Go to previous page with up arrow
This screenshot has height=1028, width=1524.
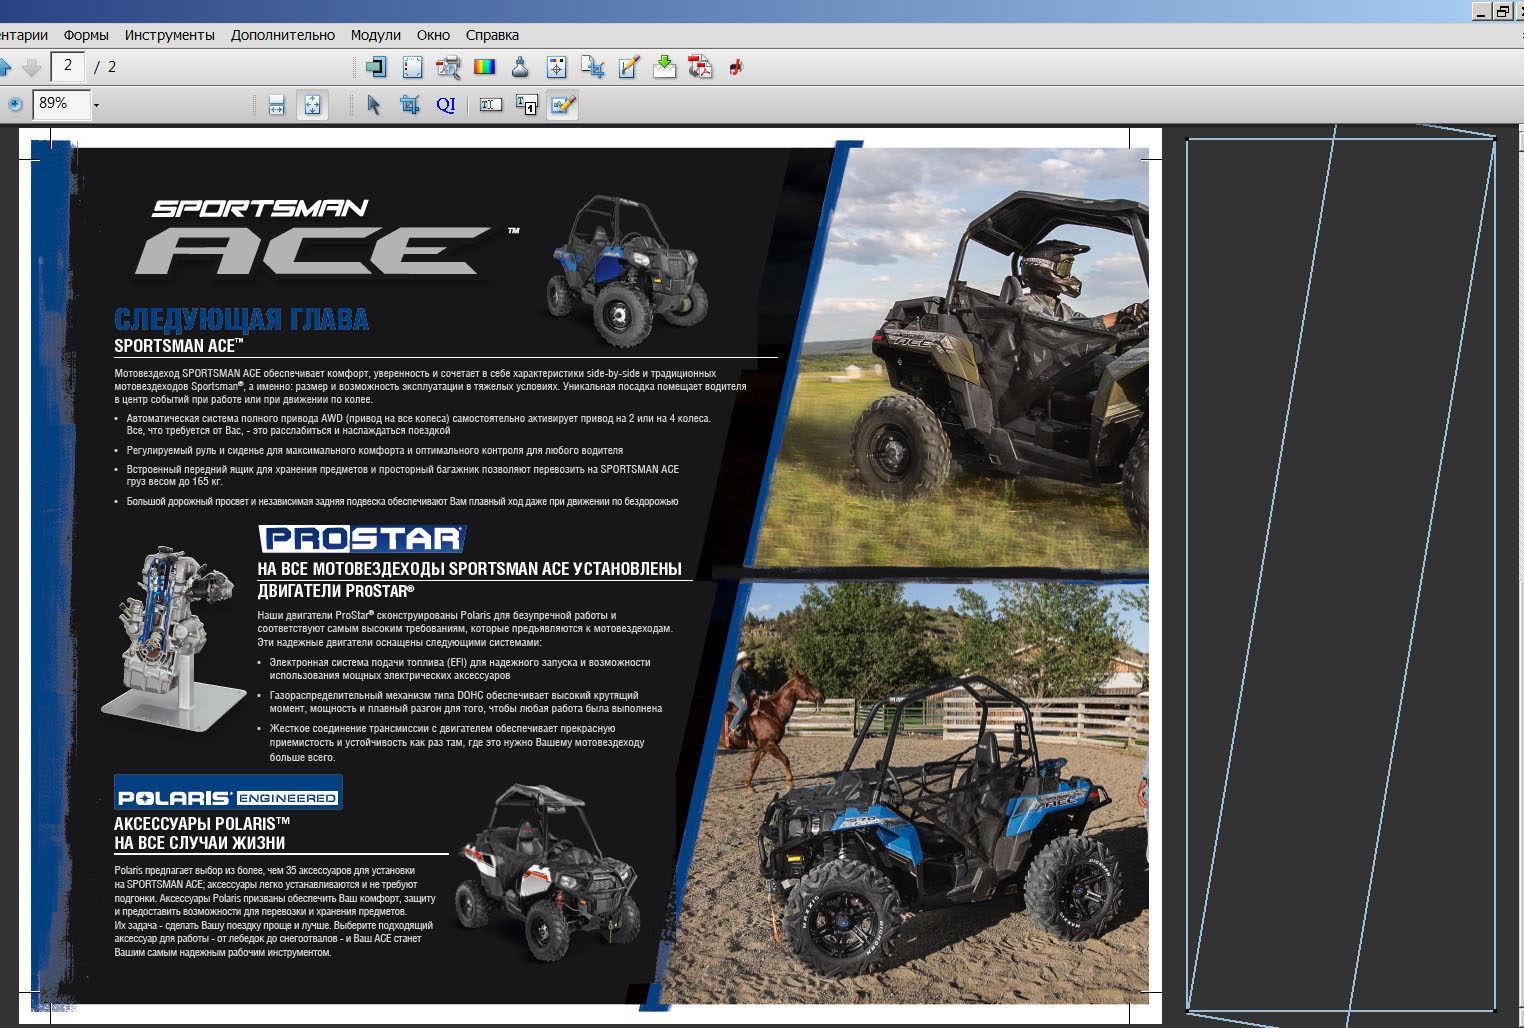click(5, 67)
